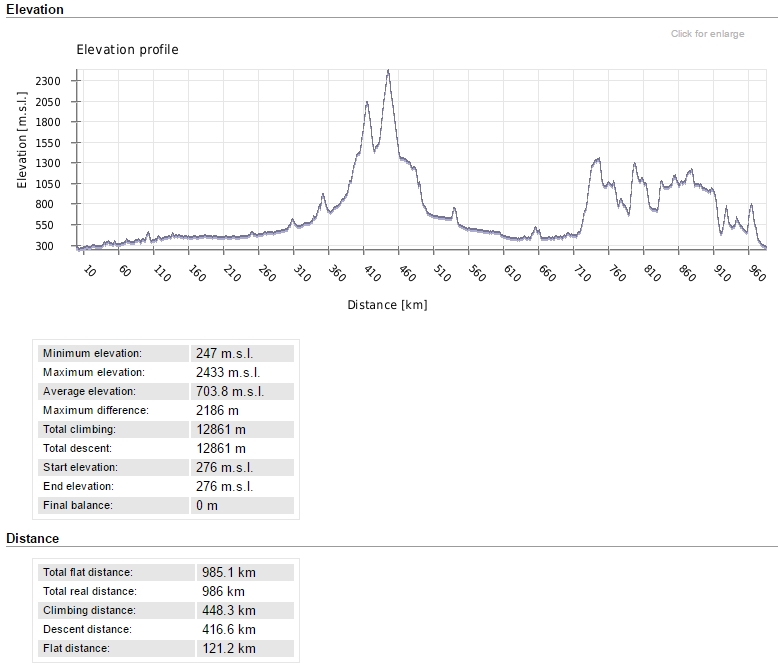Screen dimensions: 778x669
Task: Select the value '416.6 km'
Action: 229,629
